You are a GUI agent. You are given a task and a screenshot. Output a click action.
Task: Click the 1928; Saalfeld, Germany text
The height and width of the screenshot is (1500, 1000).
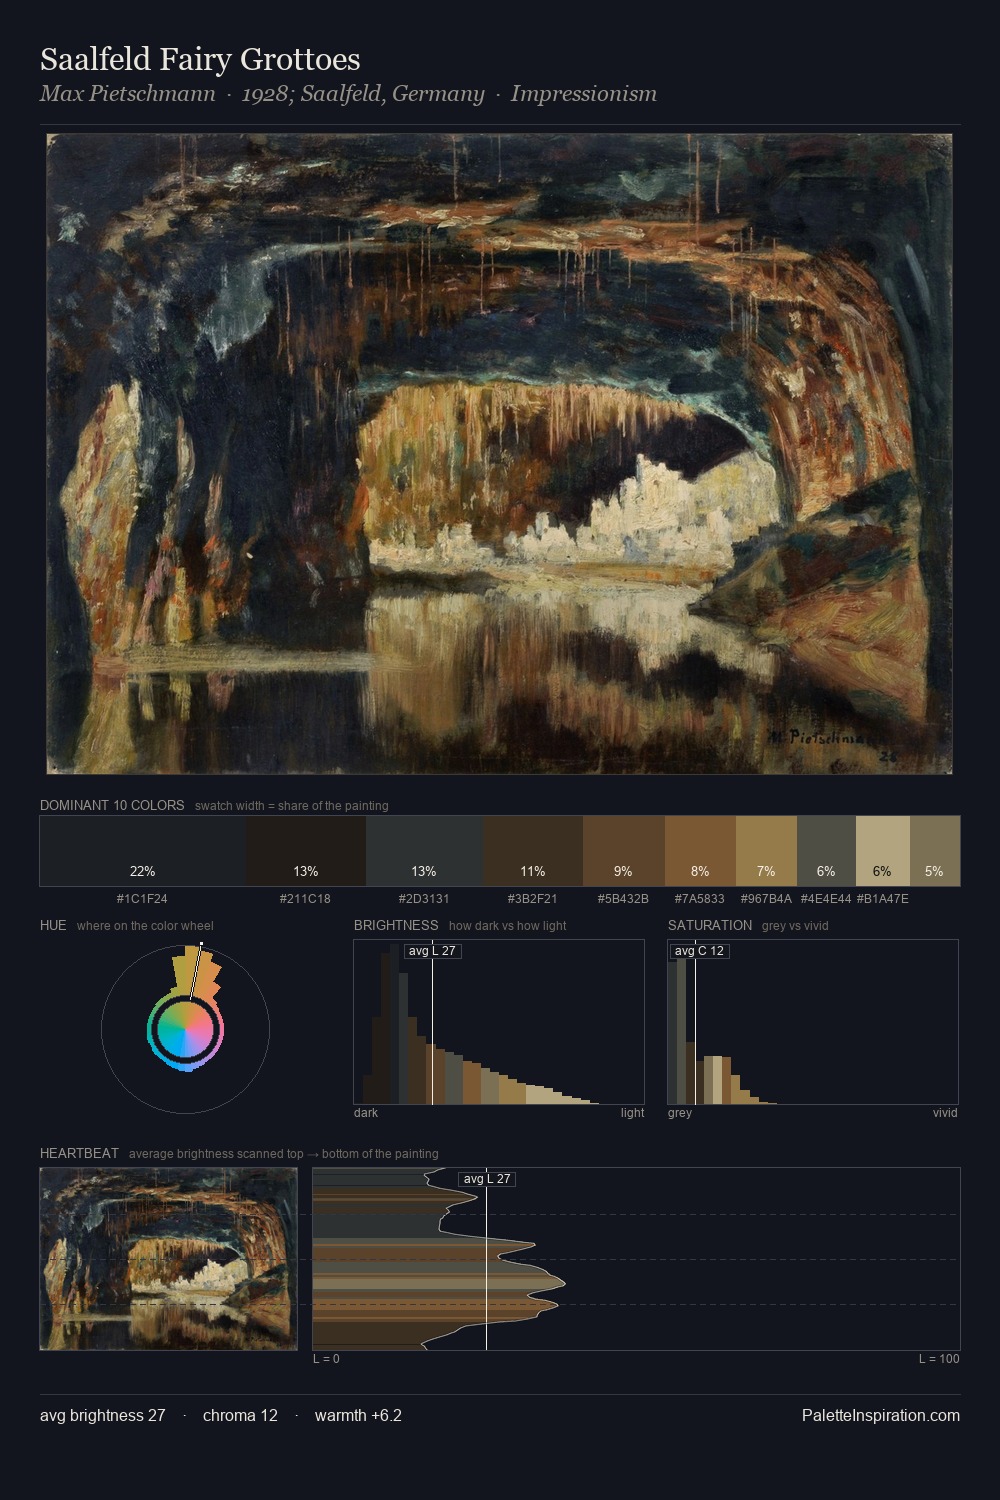click(x=363, y=94)
